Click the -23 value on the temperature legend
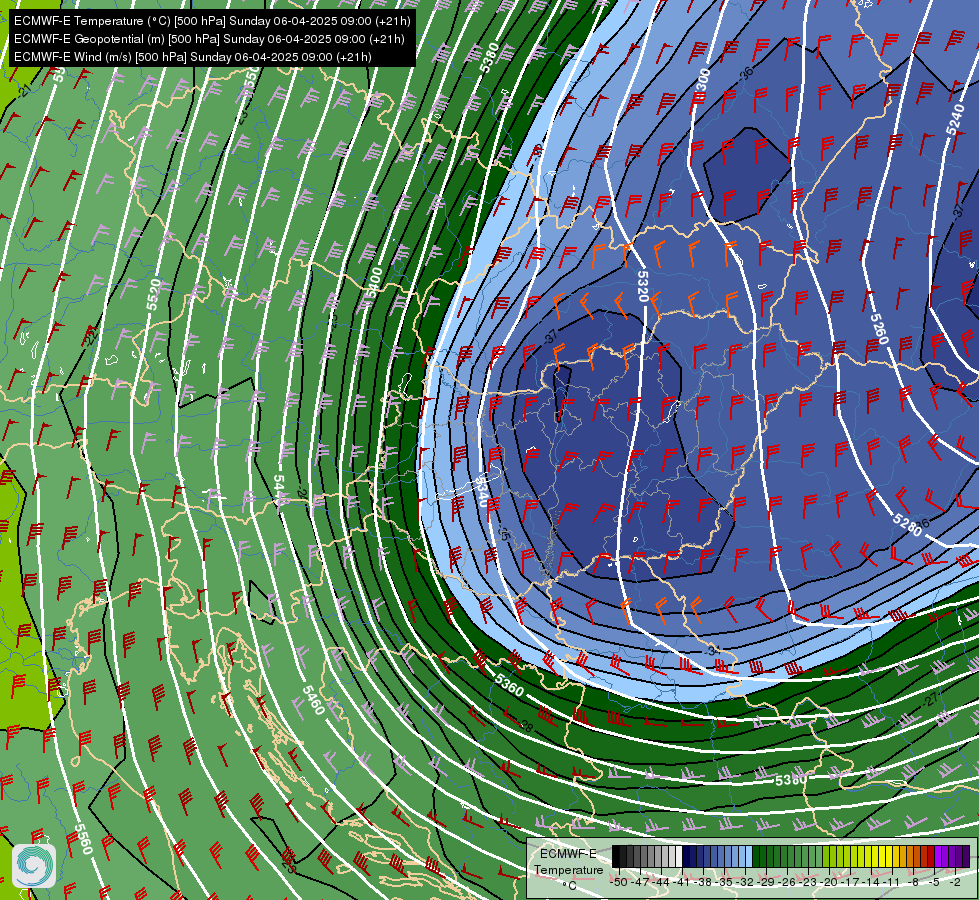The height and width of the screenshot is (900, 979). point(808,882)
